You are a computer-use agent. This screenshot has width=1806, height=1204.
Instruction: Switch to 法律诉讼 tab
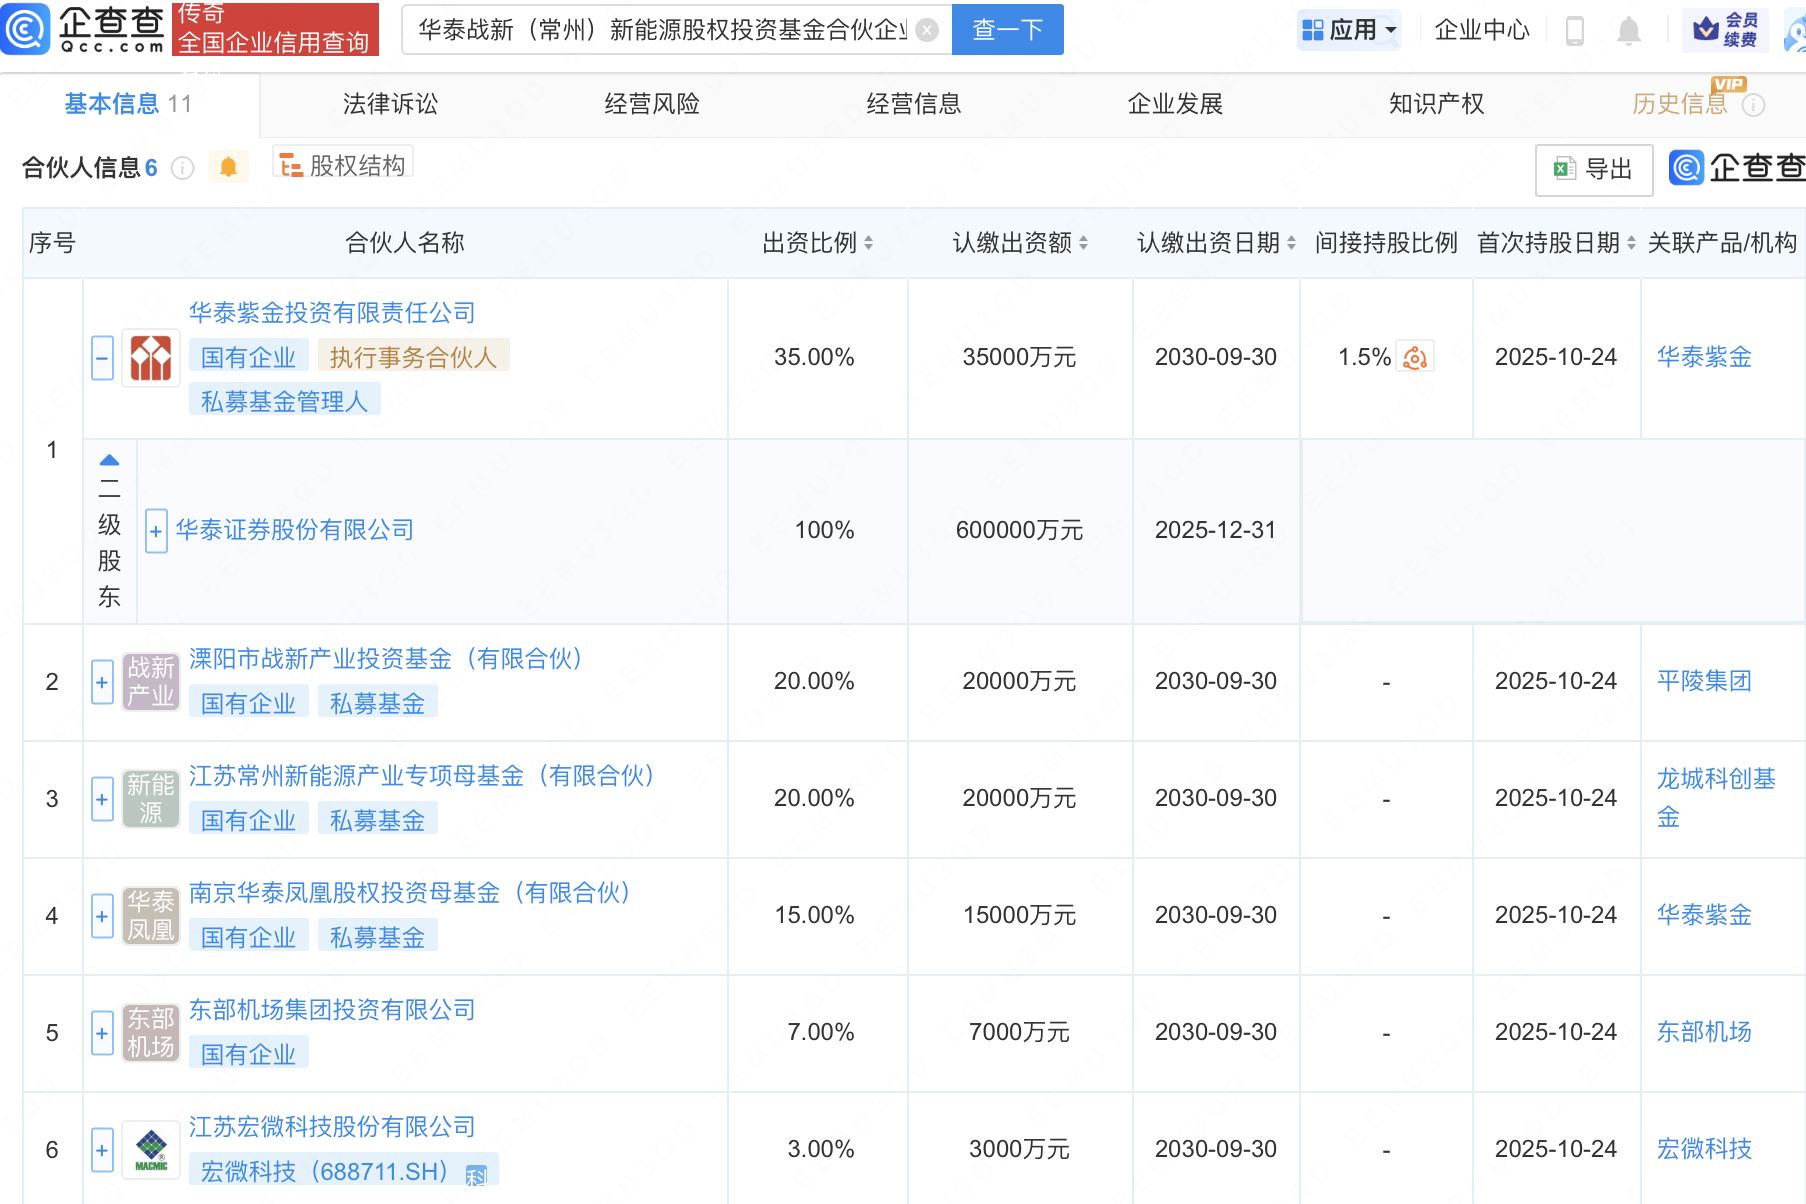390,104
